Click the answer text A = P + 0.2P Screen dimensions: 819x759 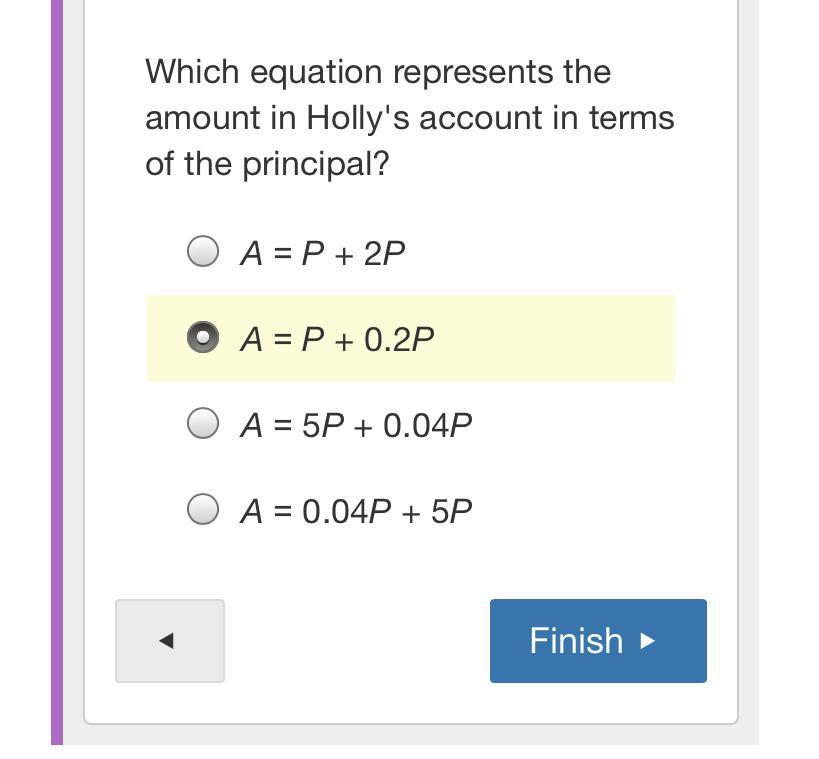(337, 340)
